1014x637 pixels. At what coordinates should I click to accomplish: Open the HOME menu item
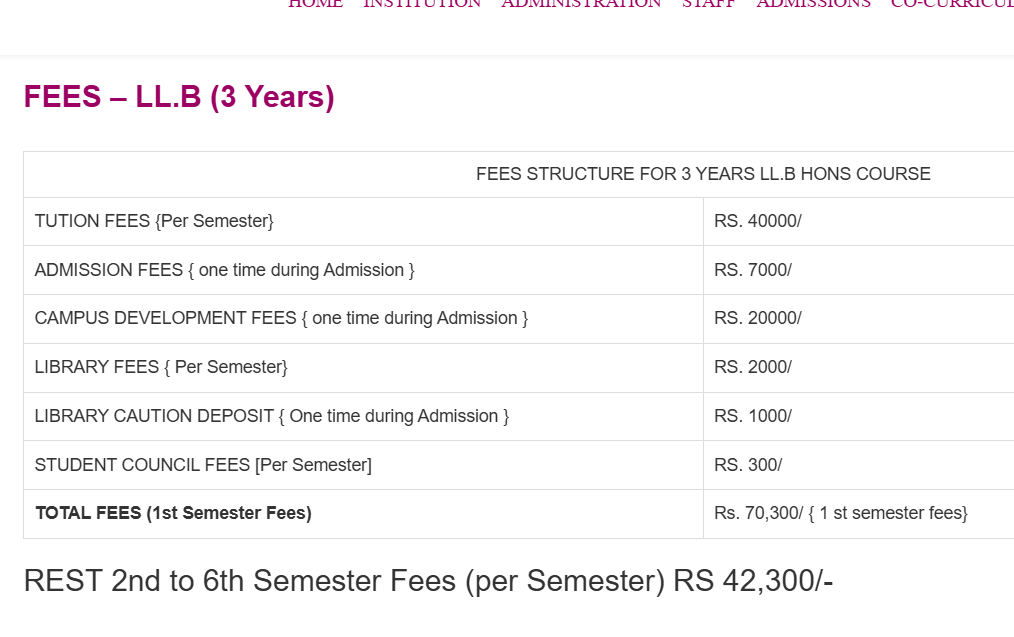[315, 4]
